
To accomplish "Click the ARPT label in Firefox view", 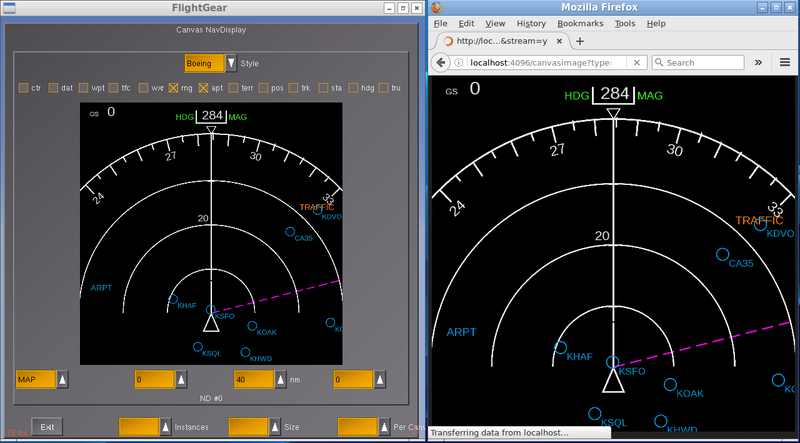I will point(461,332).
